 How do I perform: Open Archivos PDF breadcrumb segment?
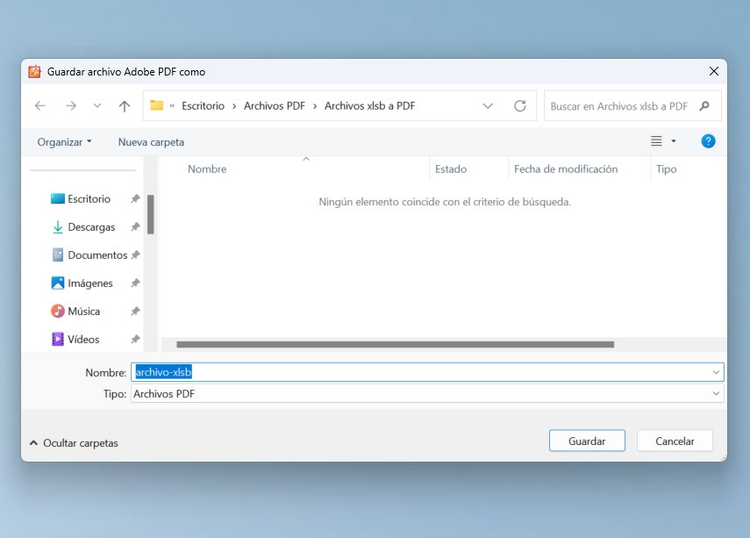click(x=274, y=106)
